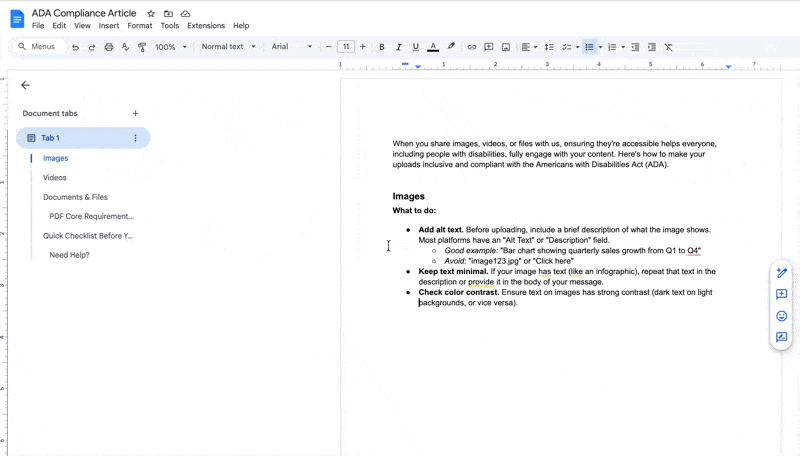Select the Paint format roller icon
This screenshot has width=800, height=456.
[x=142, y=47]
